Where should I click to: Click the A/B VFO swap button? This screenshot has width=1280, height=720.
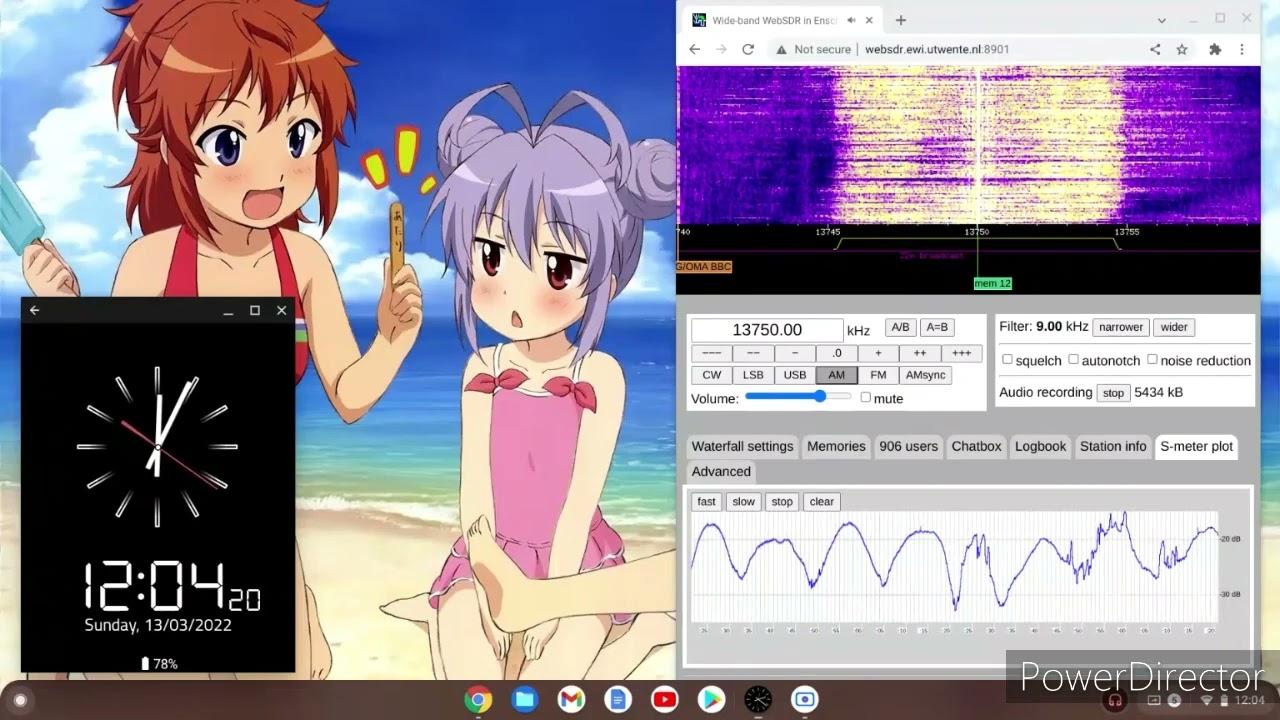tap(900, 327)
